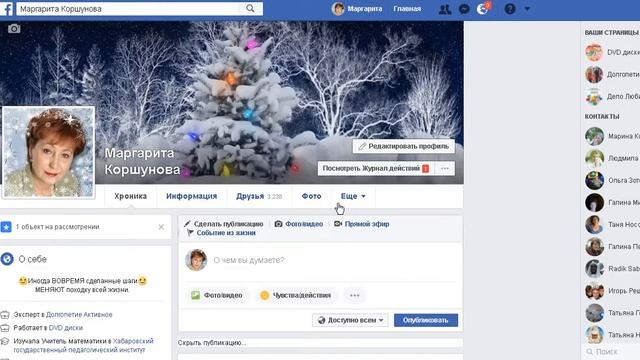Open friend requests icon in top bar
The width and height of the screenshot is (640, 360).
click(x=445, y=9)
